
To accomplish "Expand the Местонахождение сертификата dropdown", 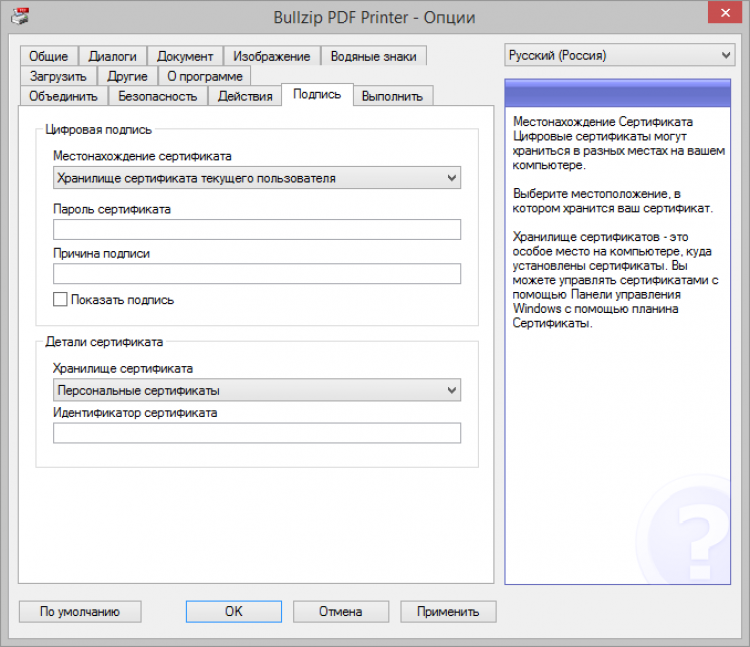I will click(257, 178).
